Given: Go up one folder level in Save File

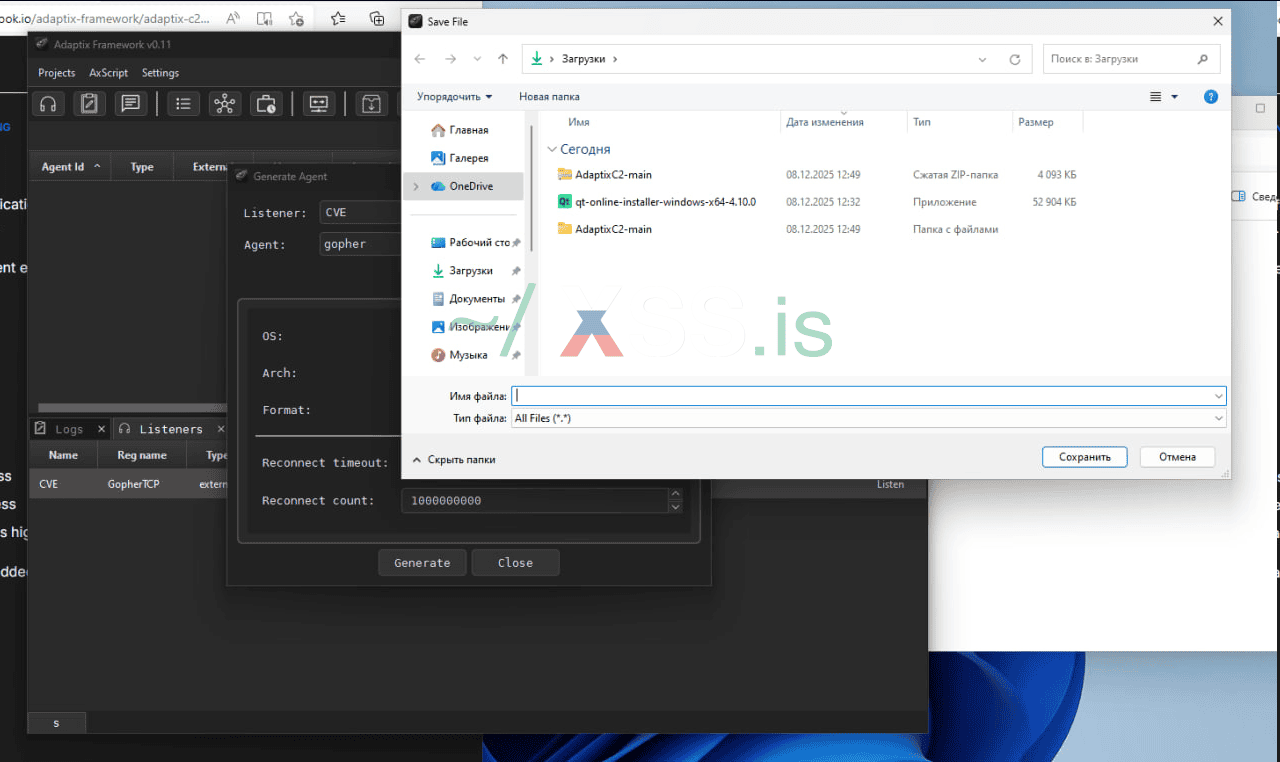Looking at the screenshot, I should pos(503,59).
